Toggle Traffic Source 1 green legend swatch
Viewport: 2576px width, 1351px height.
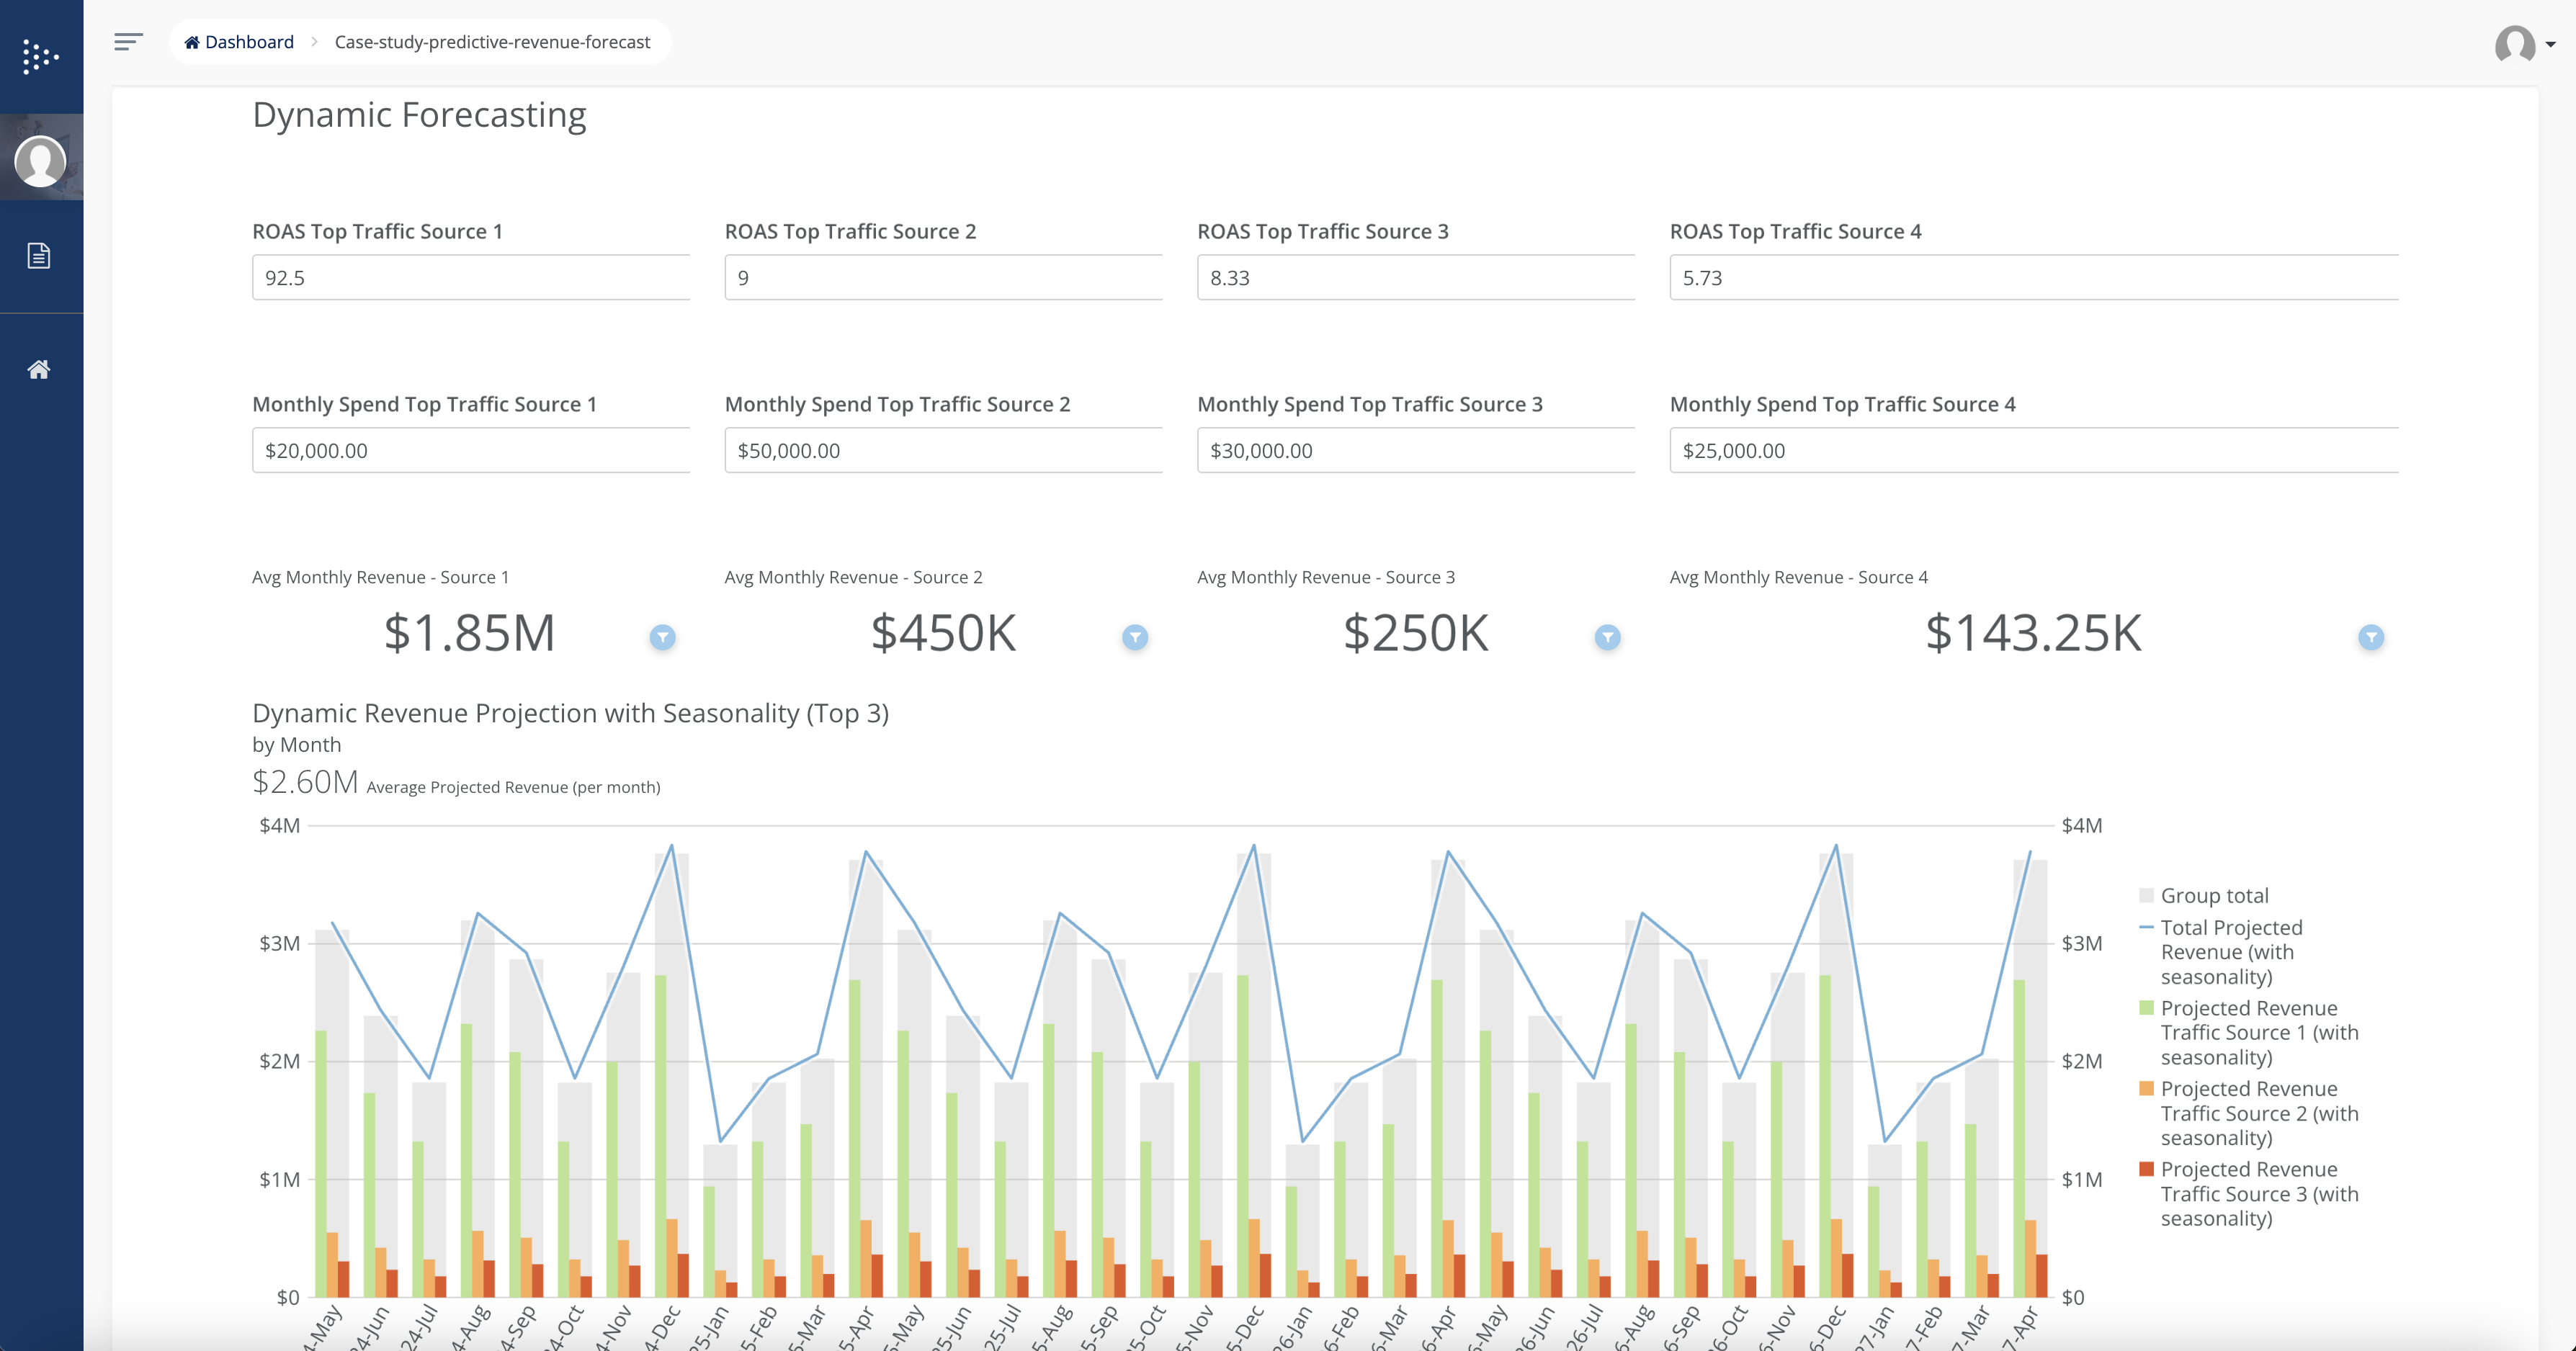[x=2146, y=1007]
